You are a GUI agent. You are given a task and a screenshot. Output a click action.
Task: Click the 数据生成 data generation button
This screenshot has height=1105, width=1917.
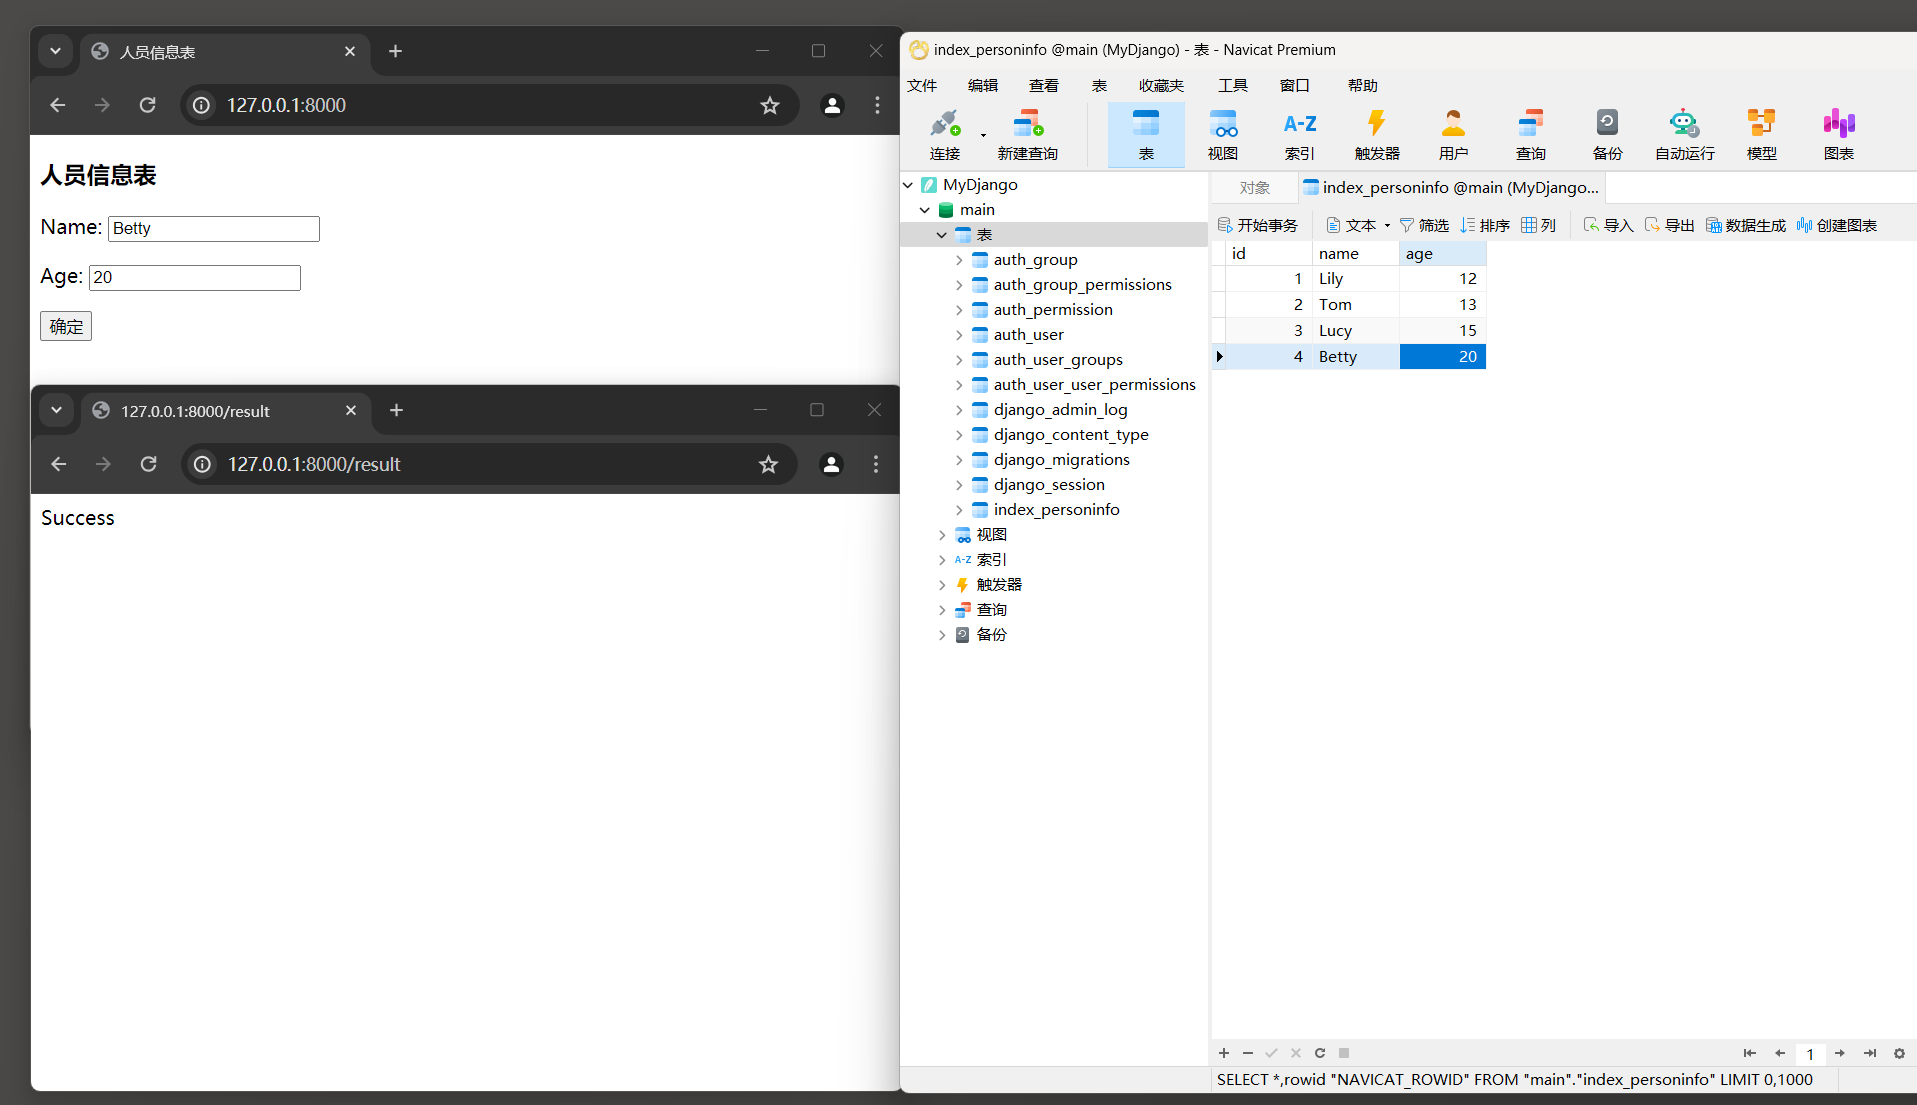(1746, 226)
